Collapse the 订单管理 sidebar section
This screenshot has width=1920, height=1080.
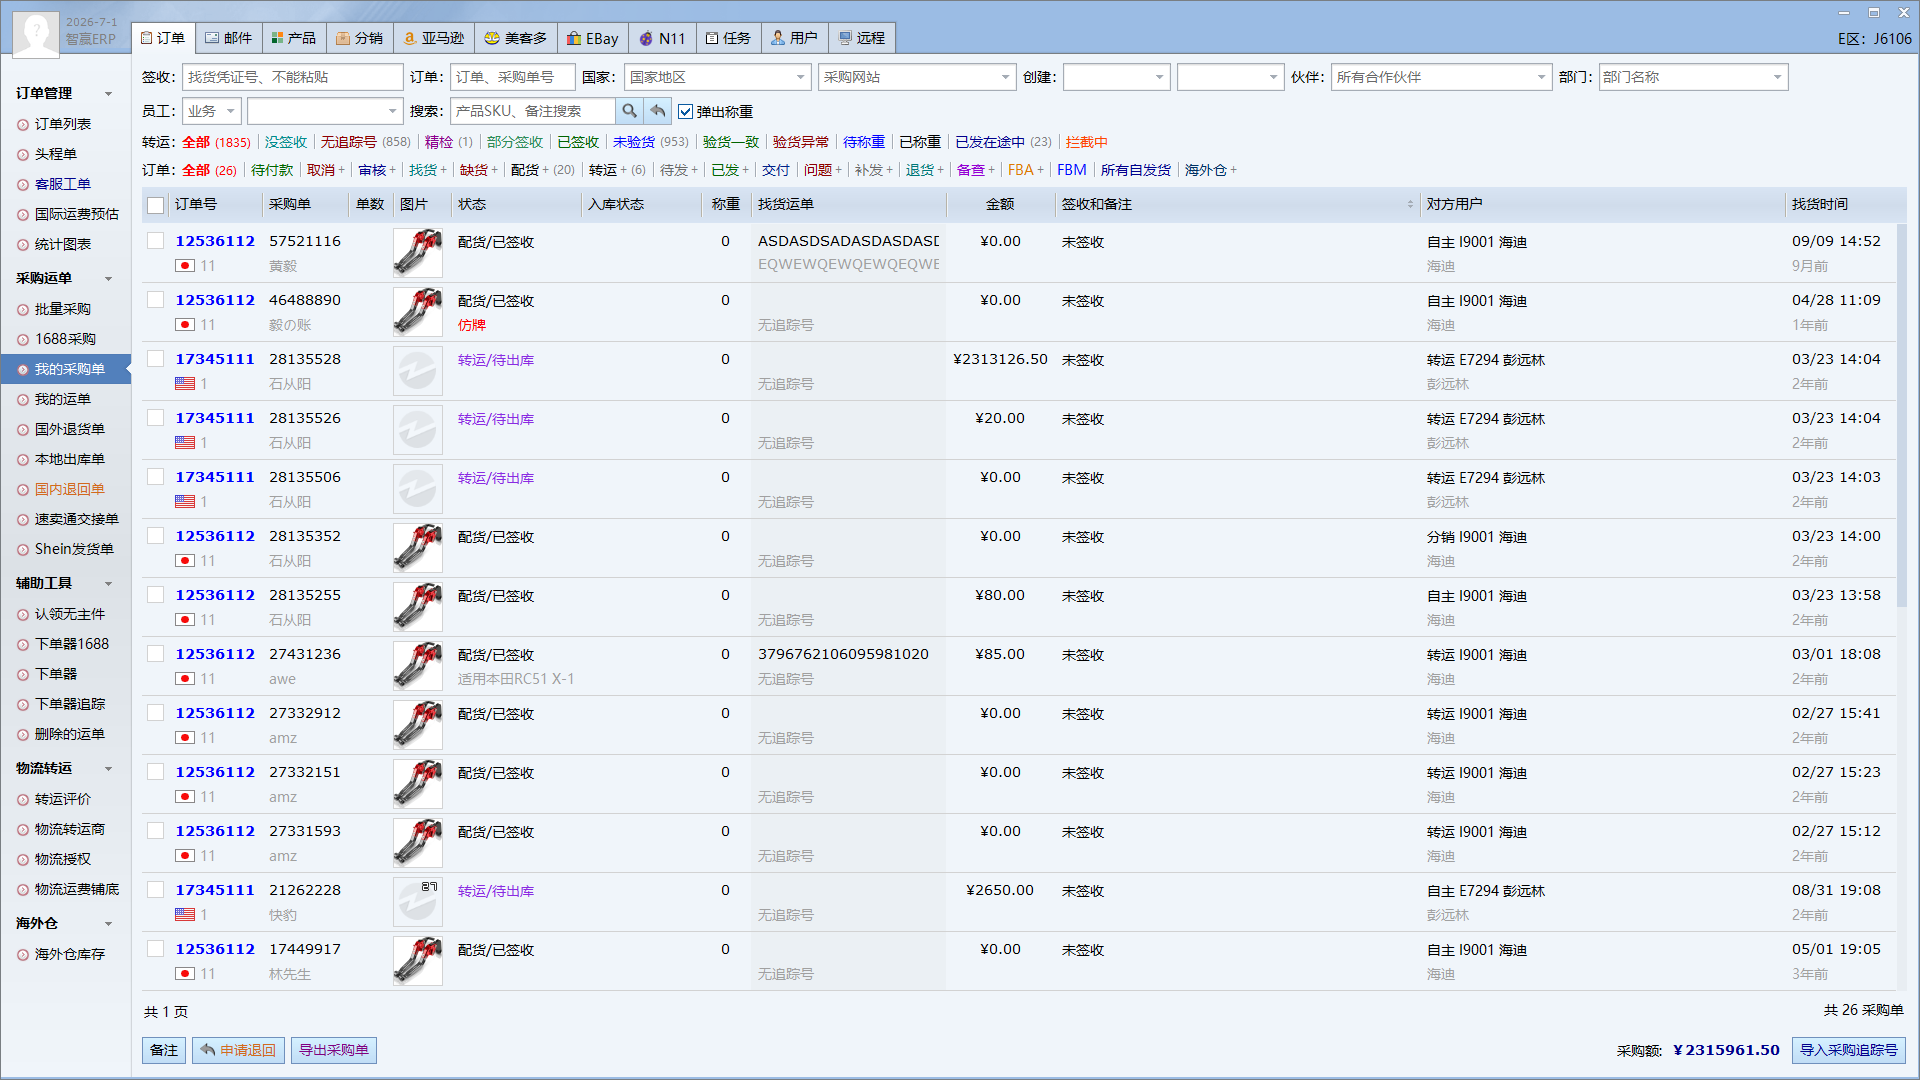click(x=109, y=94)
